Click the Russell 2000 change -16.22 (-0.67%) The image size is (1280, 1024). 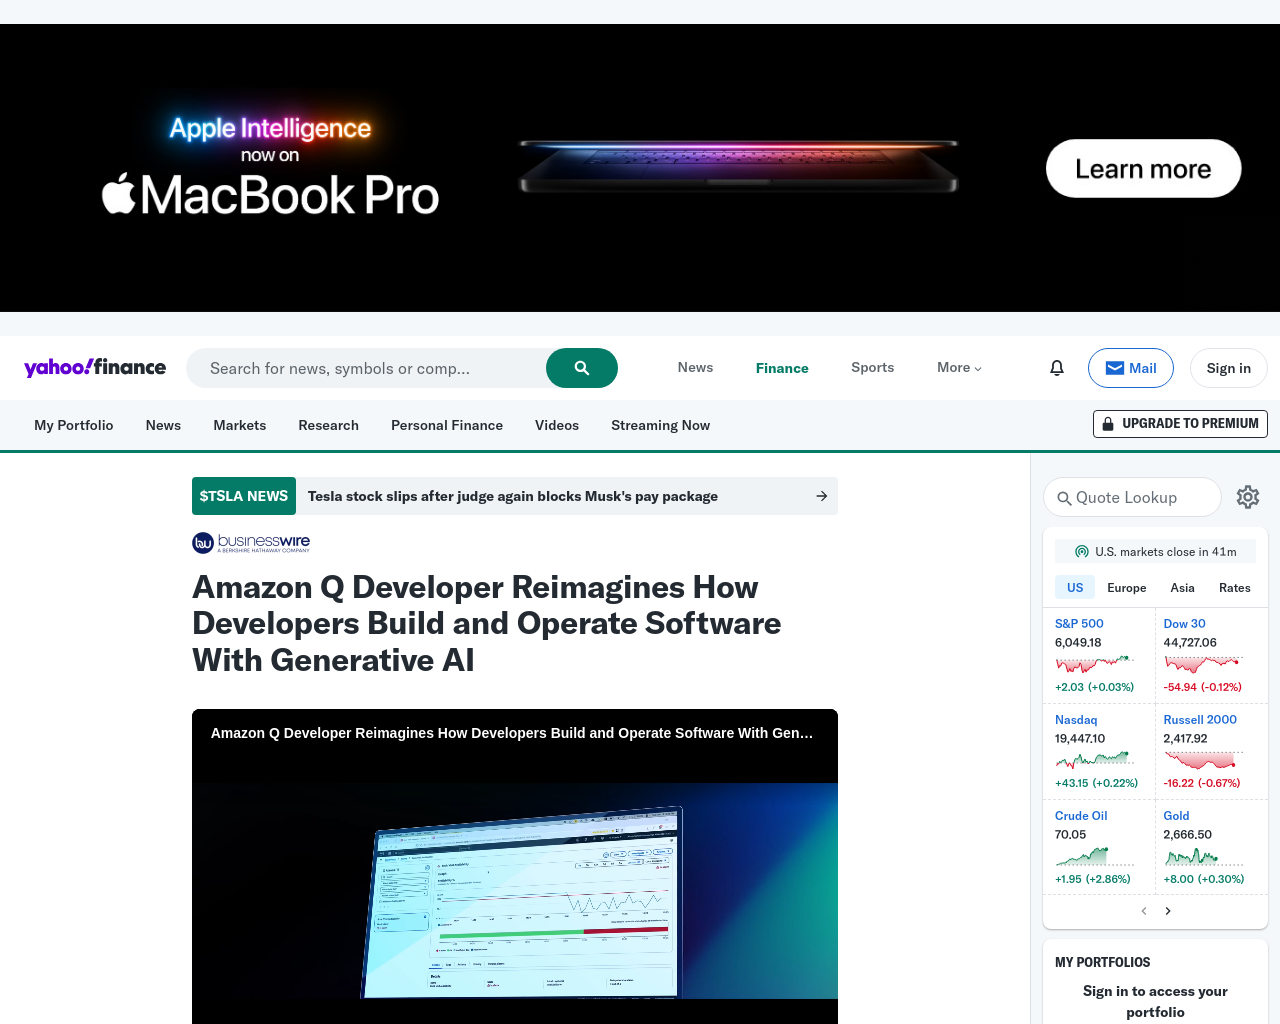pyautogui.click(x=1202, y=783)
